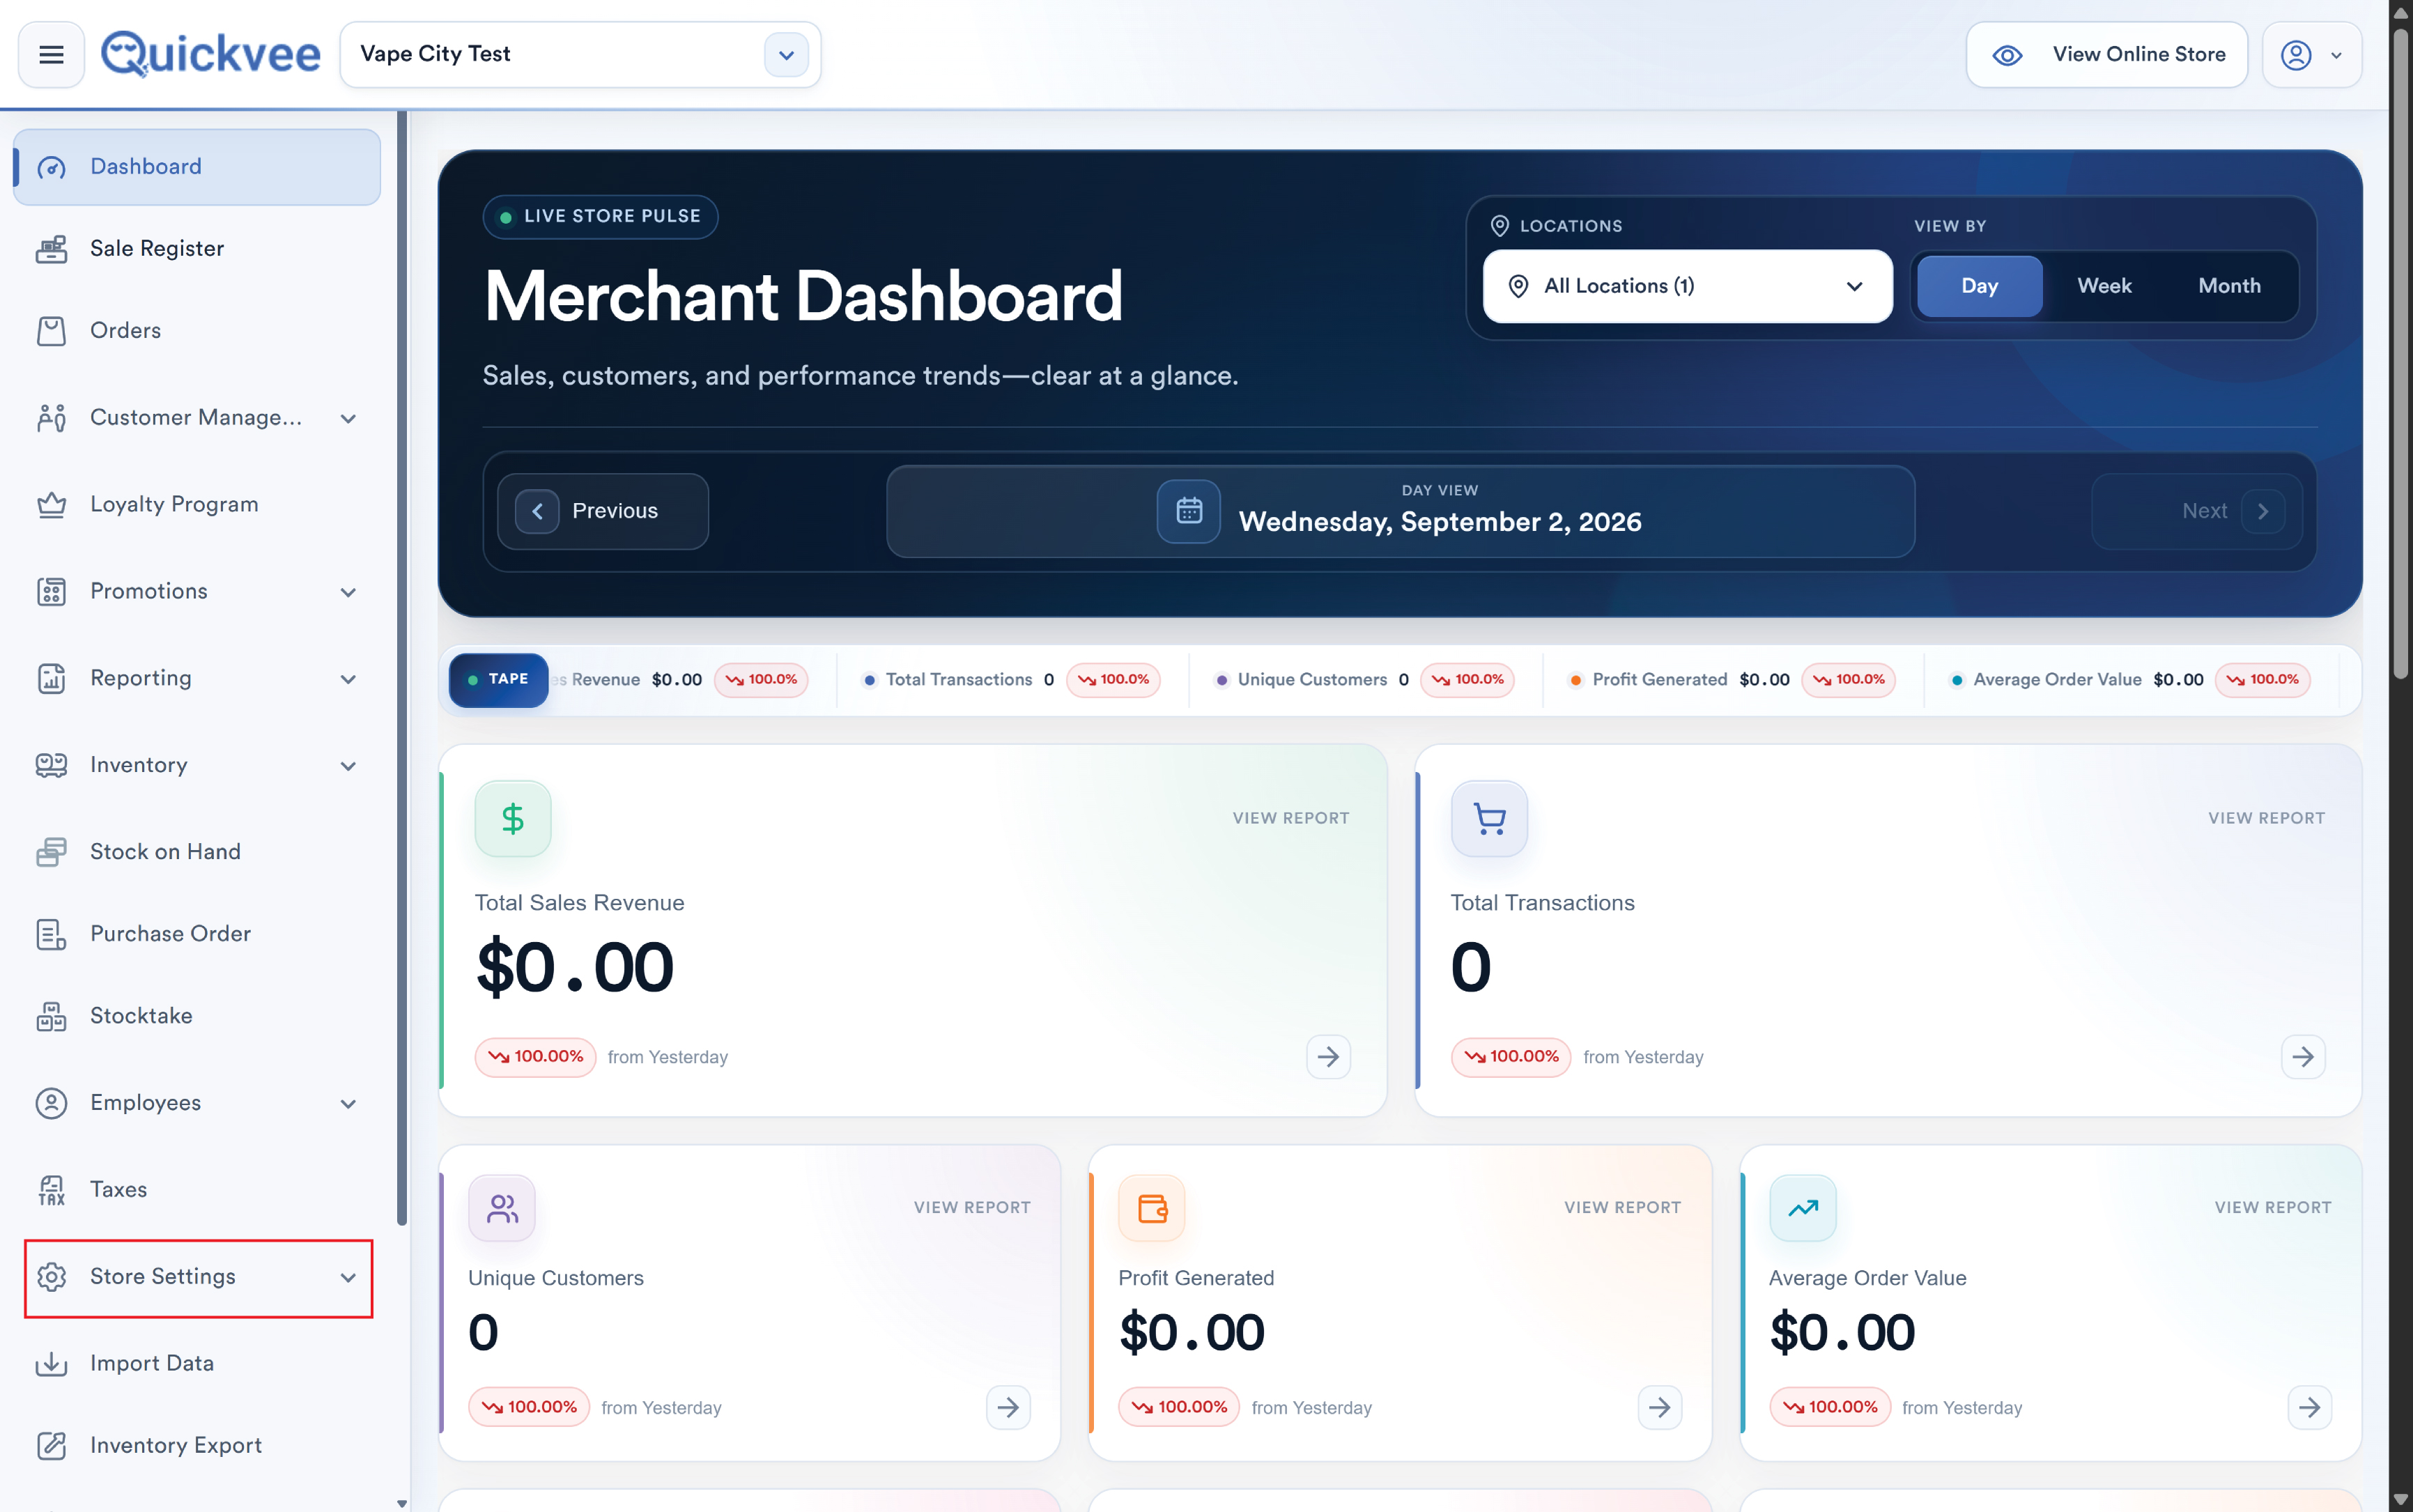Click the eye icon beside View Online Store
Image resolution: width=2413 pixels, height=1512 pixels.
pyautogui.click(x=2007, y=55)
